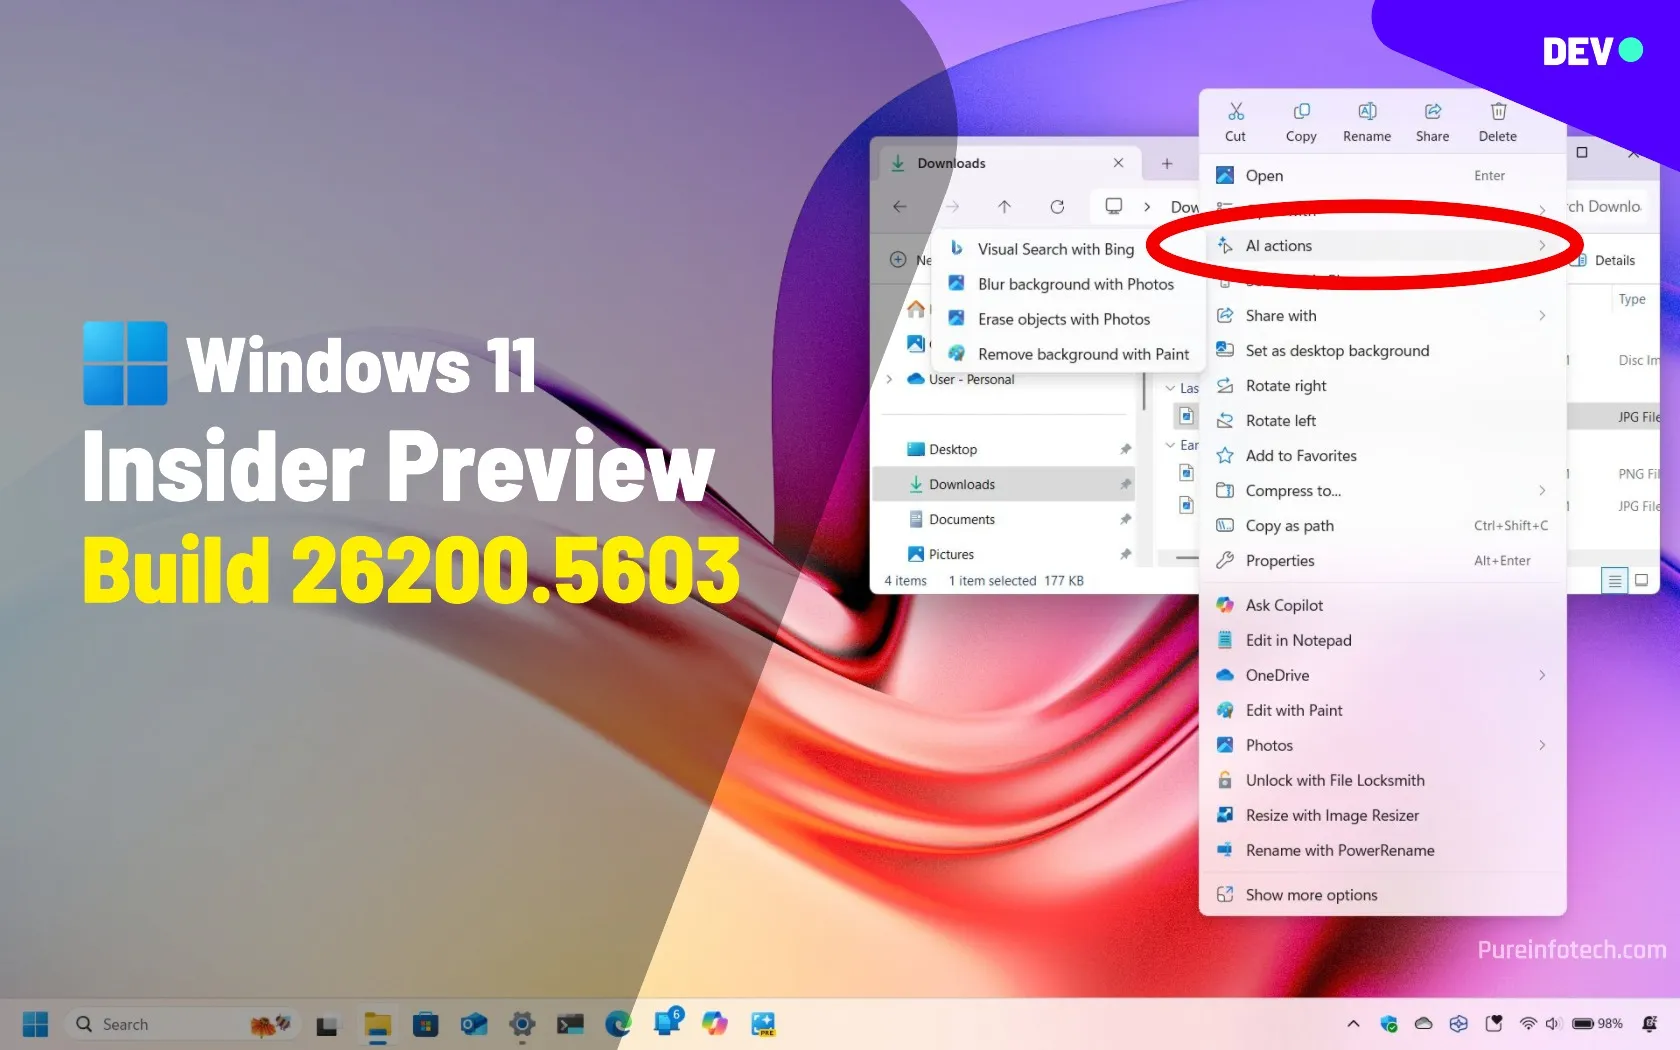The image size is (1680, 1050).
Task: Switch to details list view icon
Action: pyautogui.click(x=1614, y=581)
